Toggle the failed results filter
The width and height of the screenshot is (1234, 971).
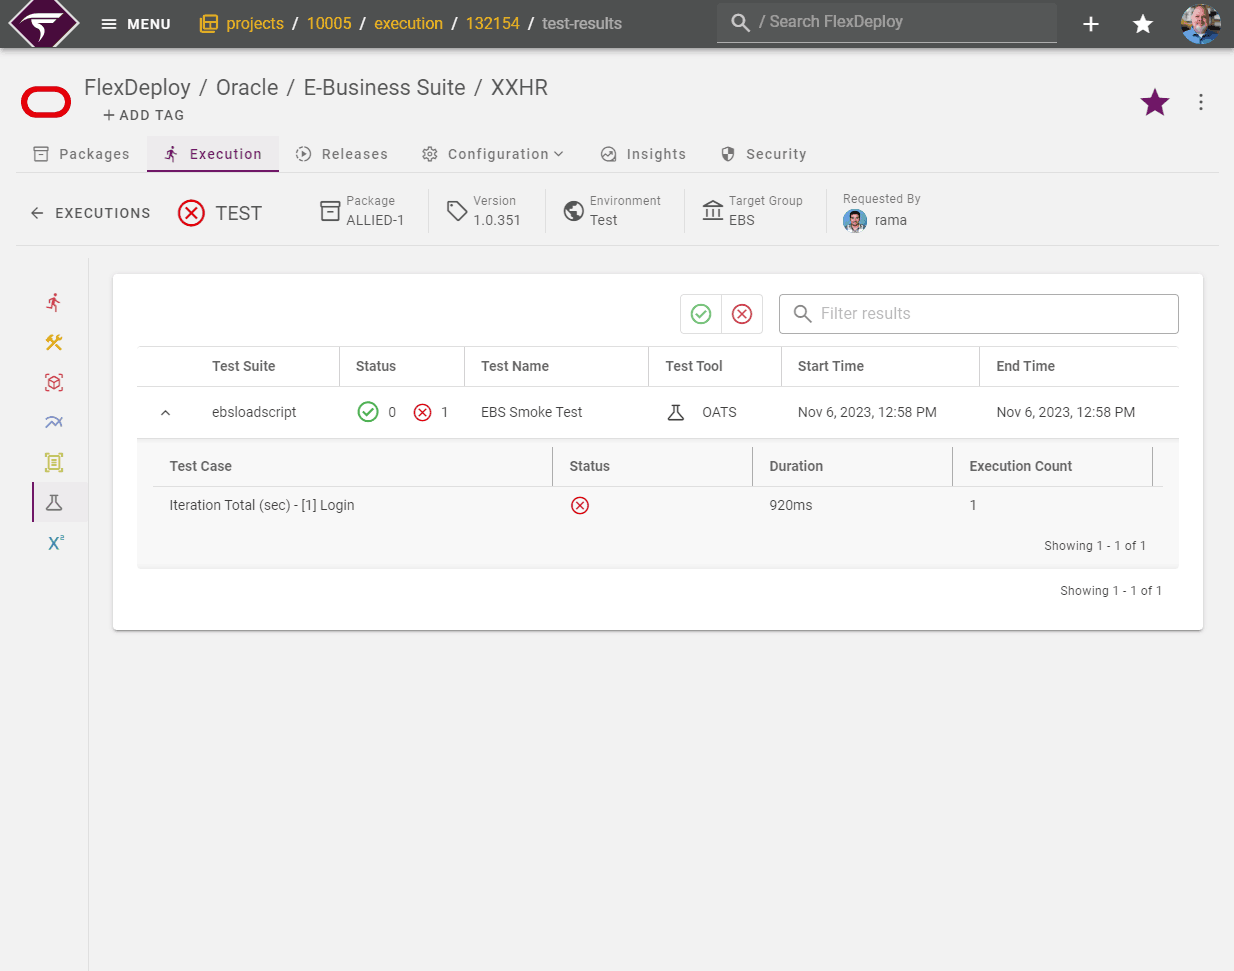click(742, 314)
